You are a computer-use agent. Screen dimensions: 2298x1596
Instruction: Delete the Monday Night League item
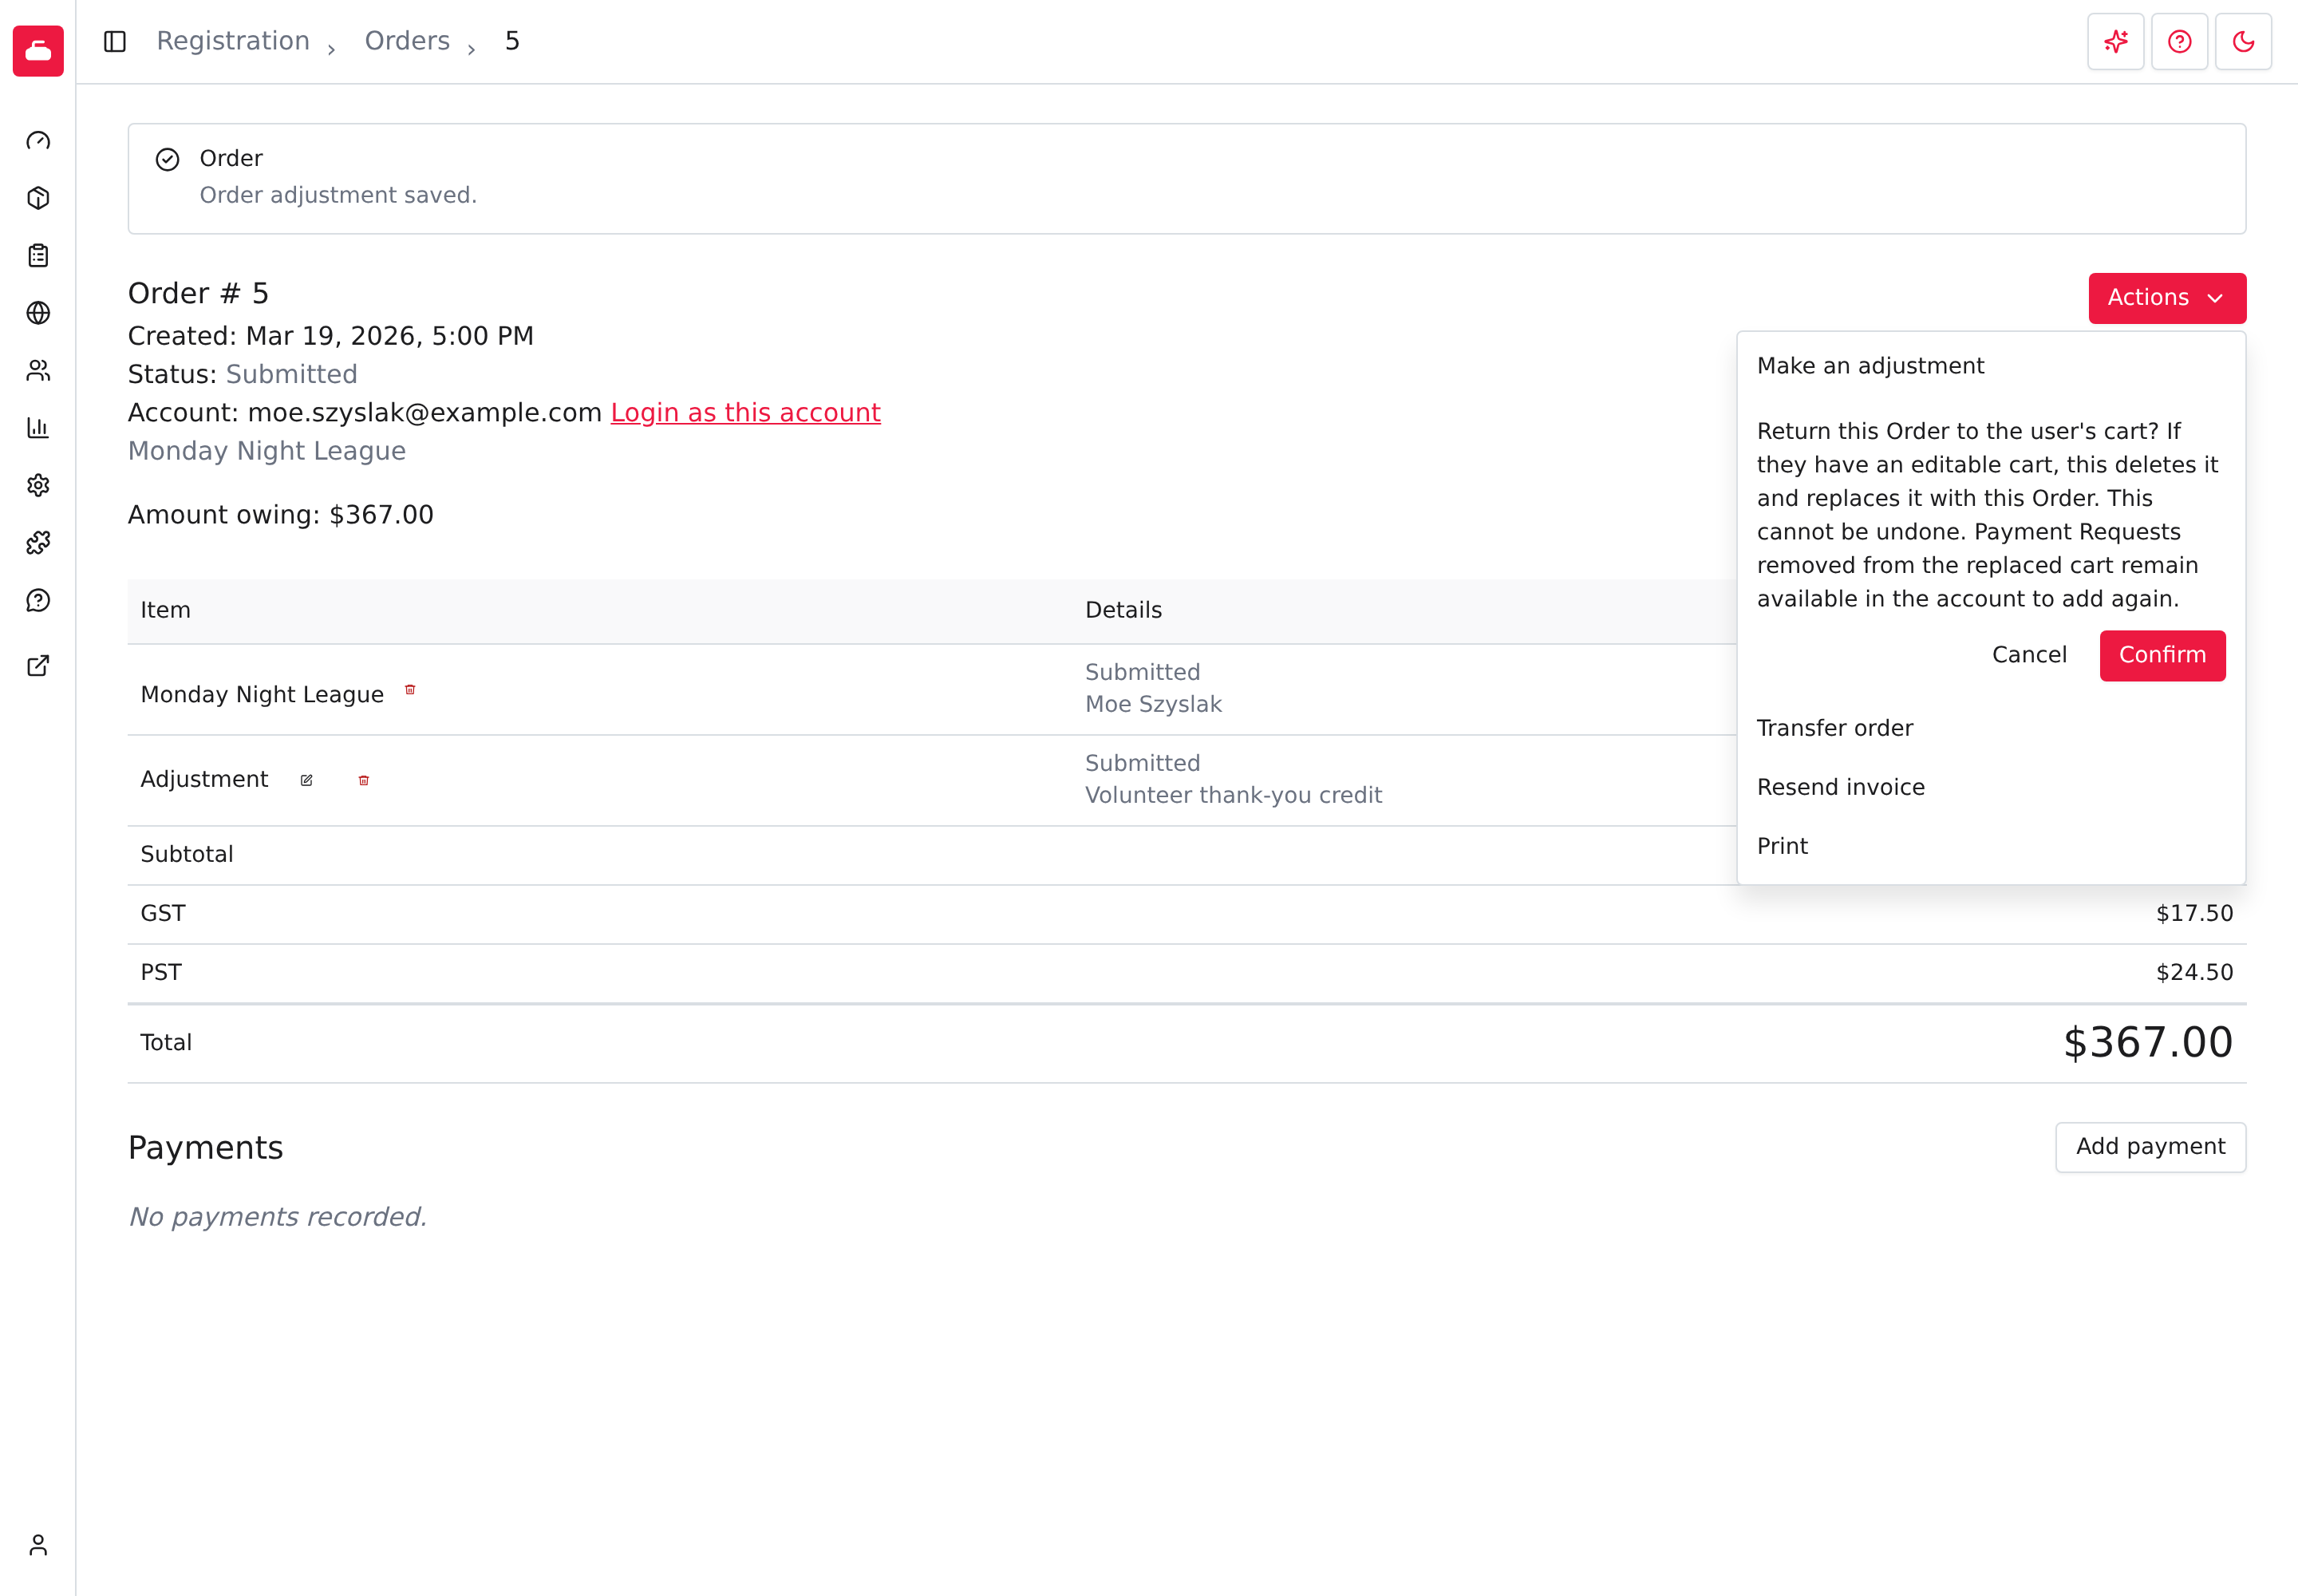(410, 690)
